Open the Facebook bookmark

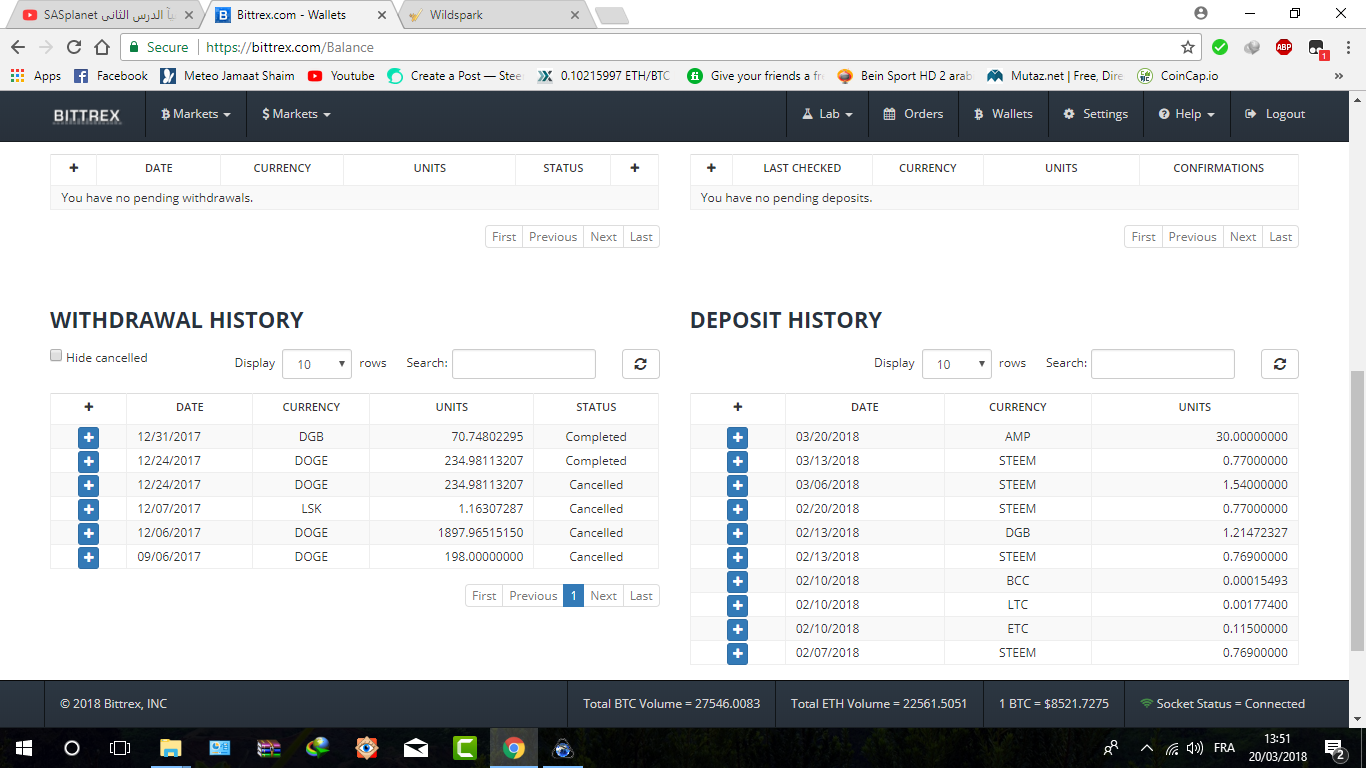[x=111, y=76]
